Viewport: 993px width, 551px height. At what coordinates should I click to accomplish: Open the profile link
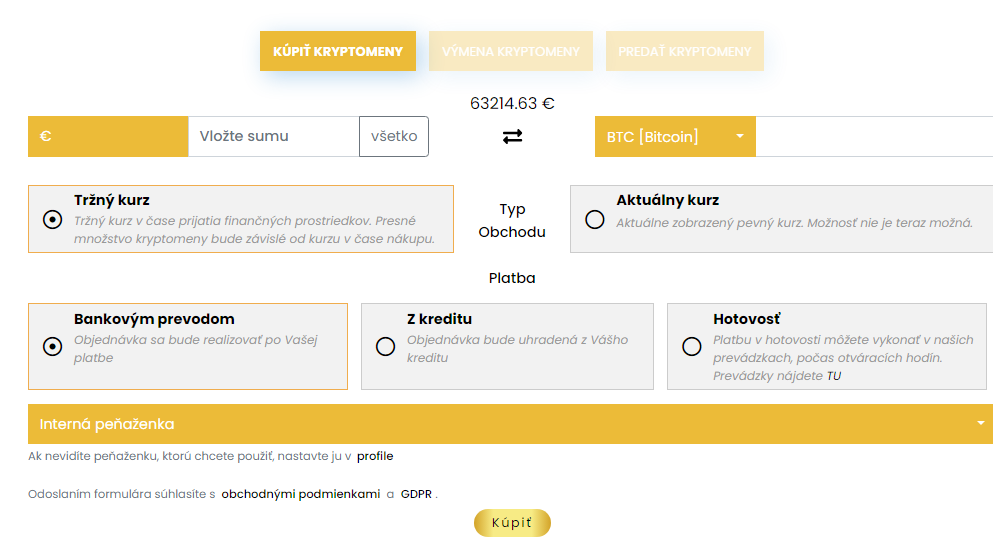point(375,456)
